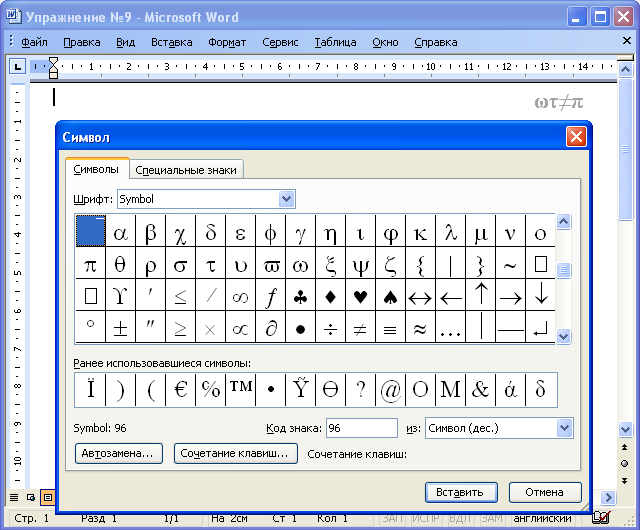This screenshot has width=640, height=530.
Task: Toggle the ЗАМ overtype indicator
Action: [x=492, y=519]
